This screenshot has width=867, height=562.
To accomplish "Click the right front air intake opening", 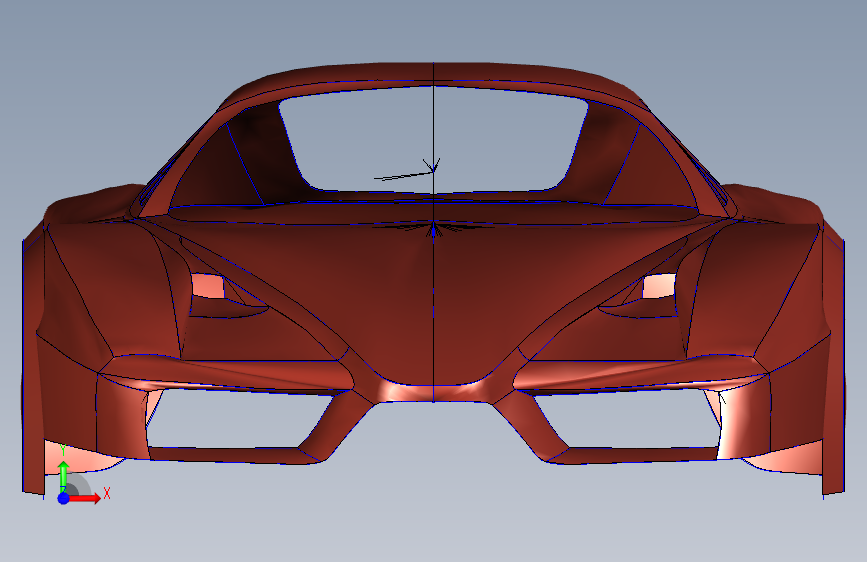I will (x=629, y=419).
